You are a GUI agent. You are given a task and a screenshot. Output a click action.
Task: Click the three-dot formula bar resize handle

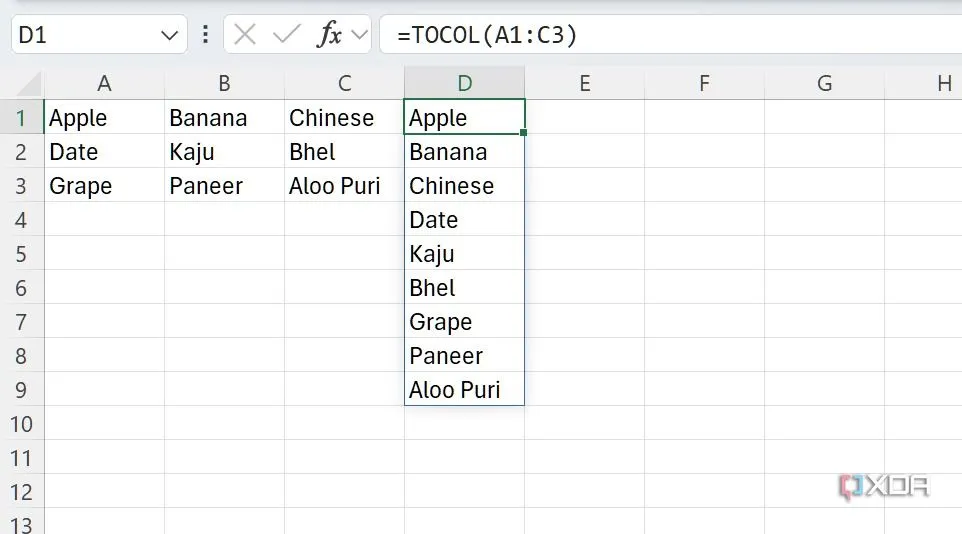[x=206, y=35]
